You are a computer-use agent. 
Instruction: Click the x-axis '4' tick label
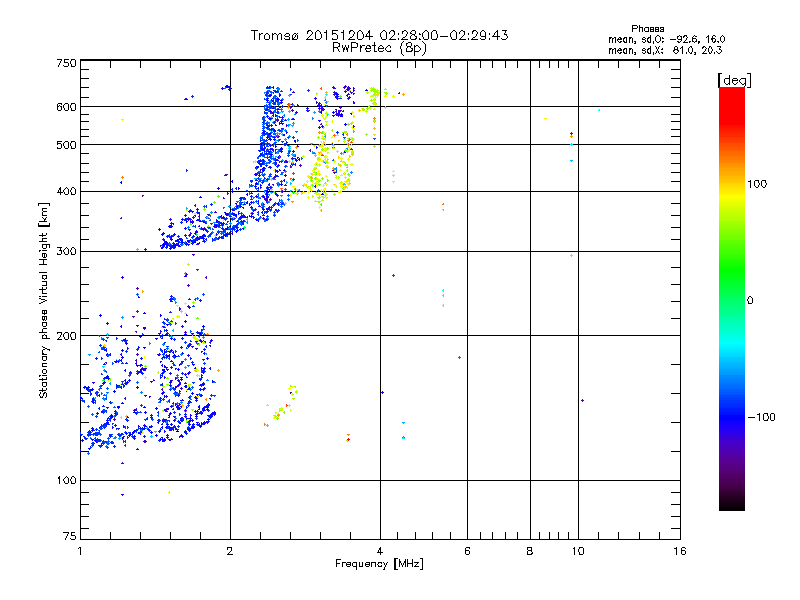tap(380, 551)
